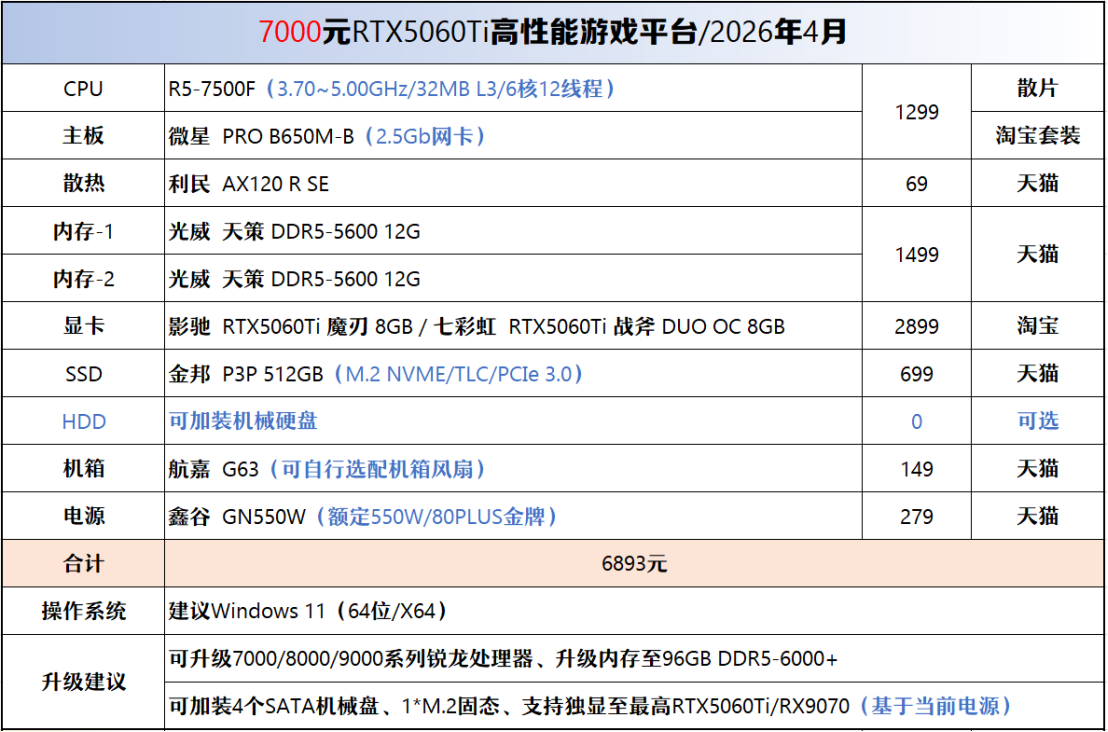
Task: Click the price cell '699'
Action: coord(917,373)
